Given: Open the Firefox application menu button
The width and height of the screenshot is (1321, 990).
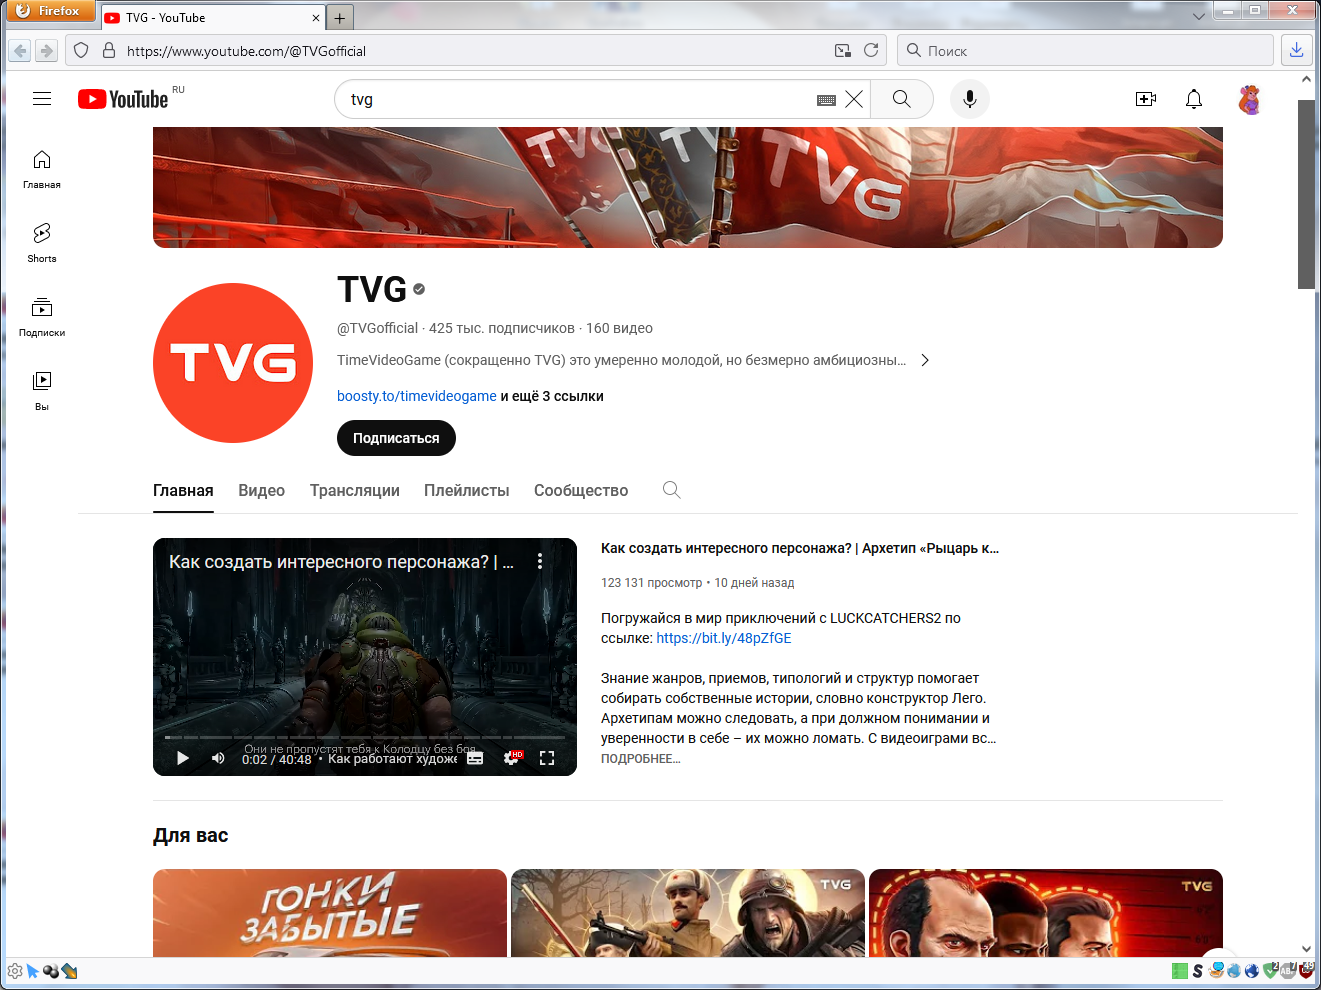Looking at the screenshot, I should tap(50, 11).
